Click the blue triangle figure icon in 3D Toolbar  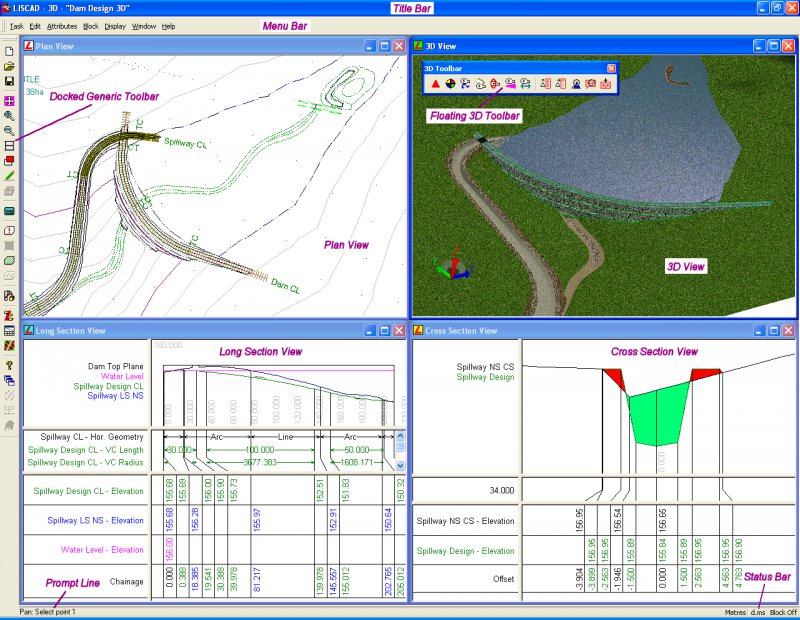coord(576,84)
